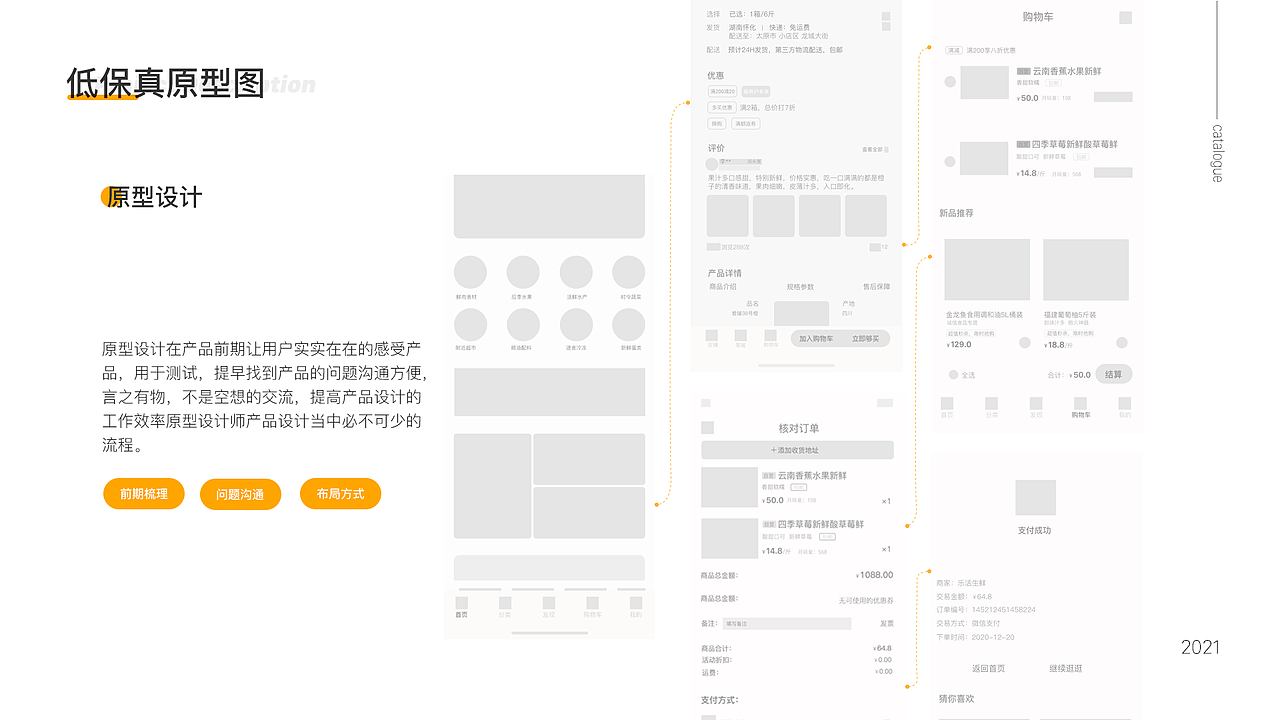Open 附近超市 from the category grid
Viewport: 1280px width, 720px height.
click(x=470, y=325)
